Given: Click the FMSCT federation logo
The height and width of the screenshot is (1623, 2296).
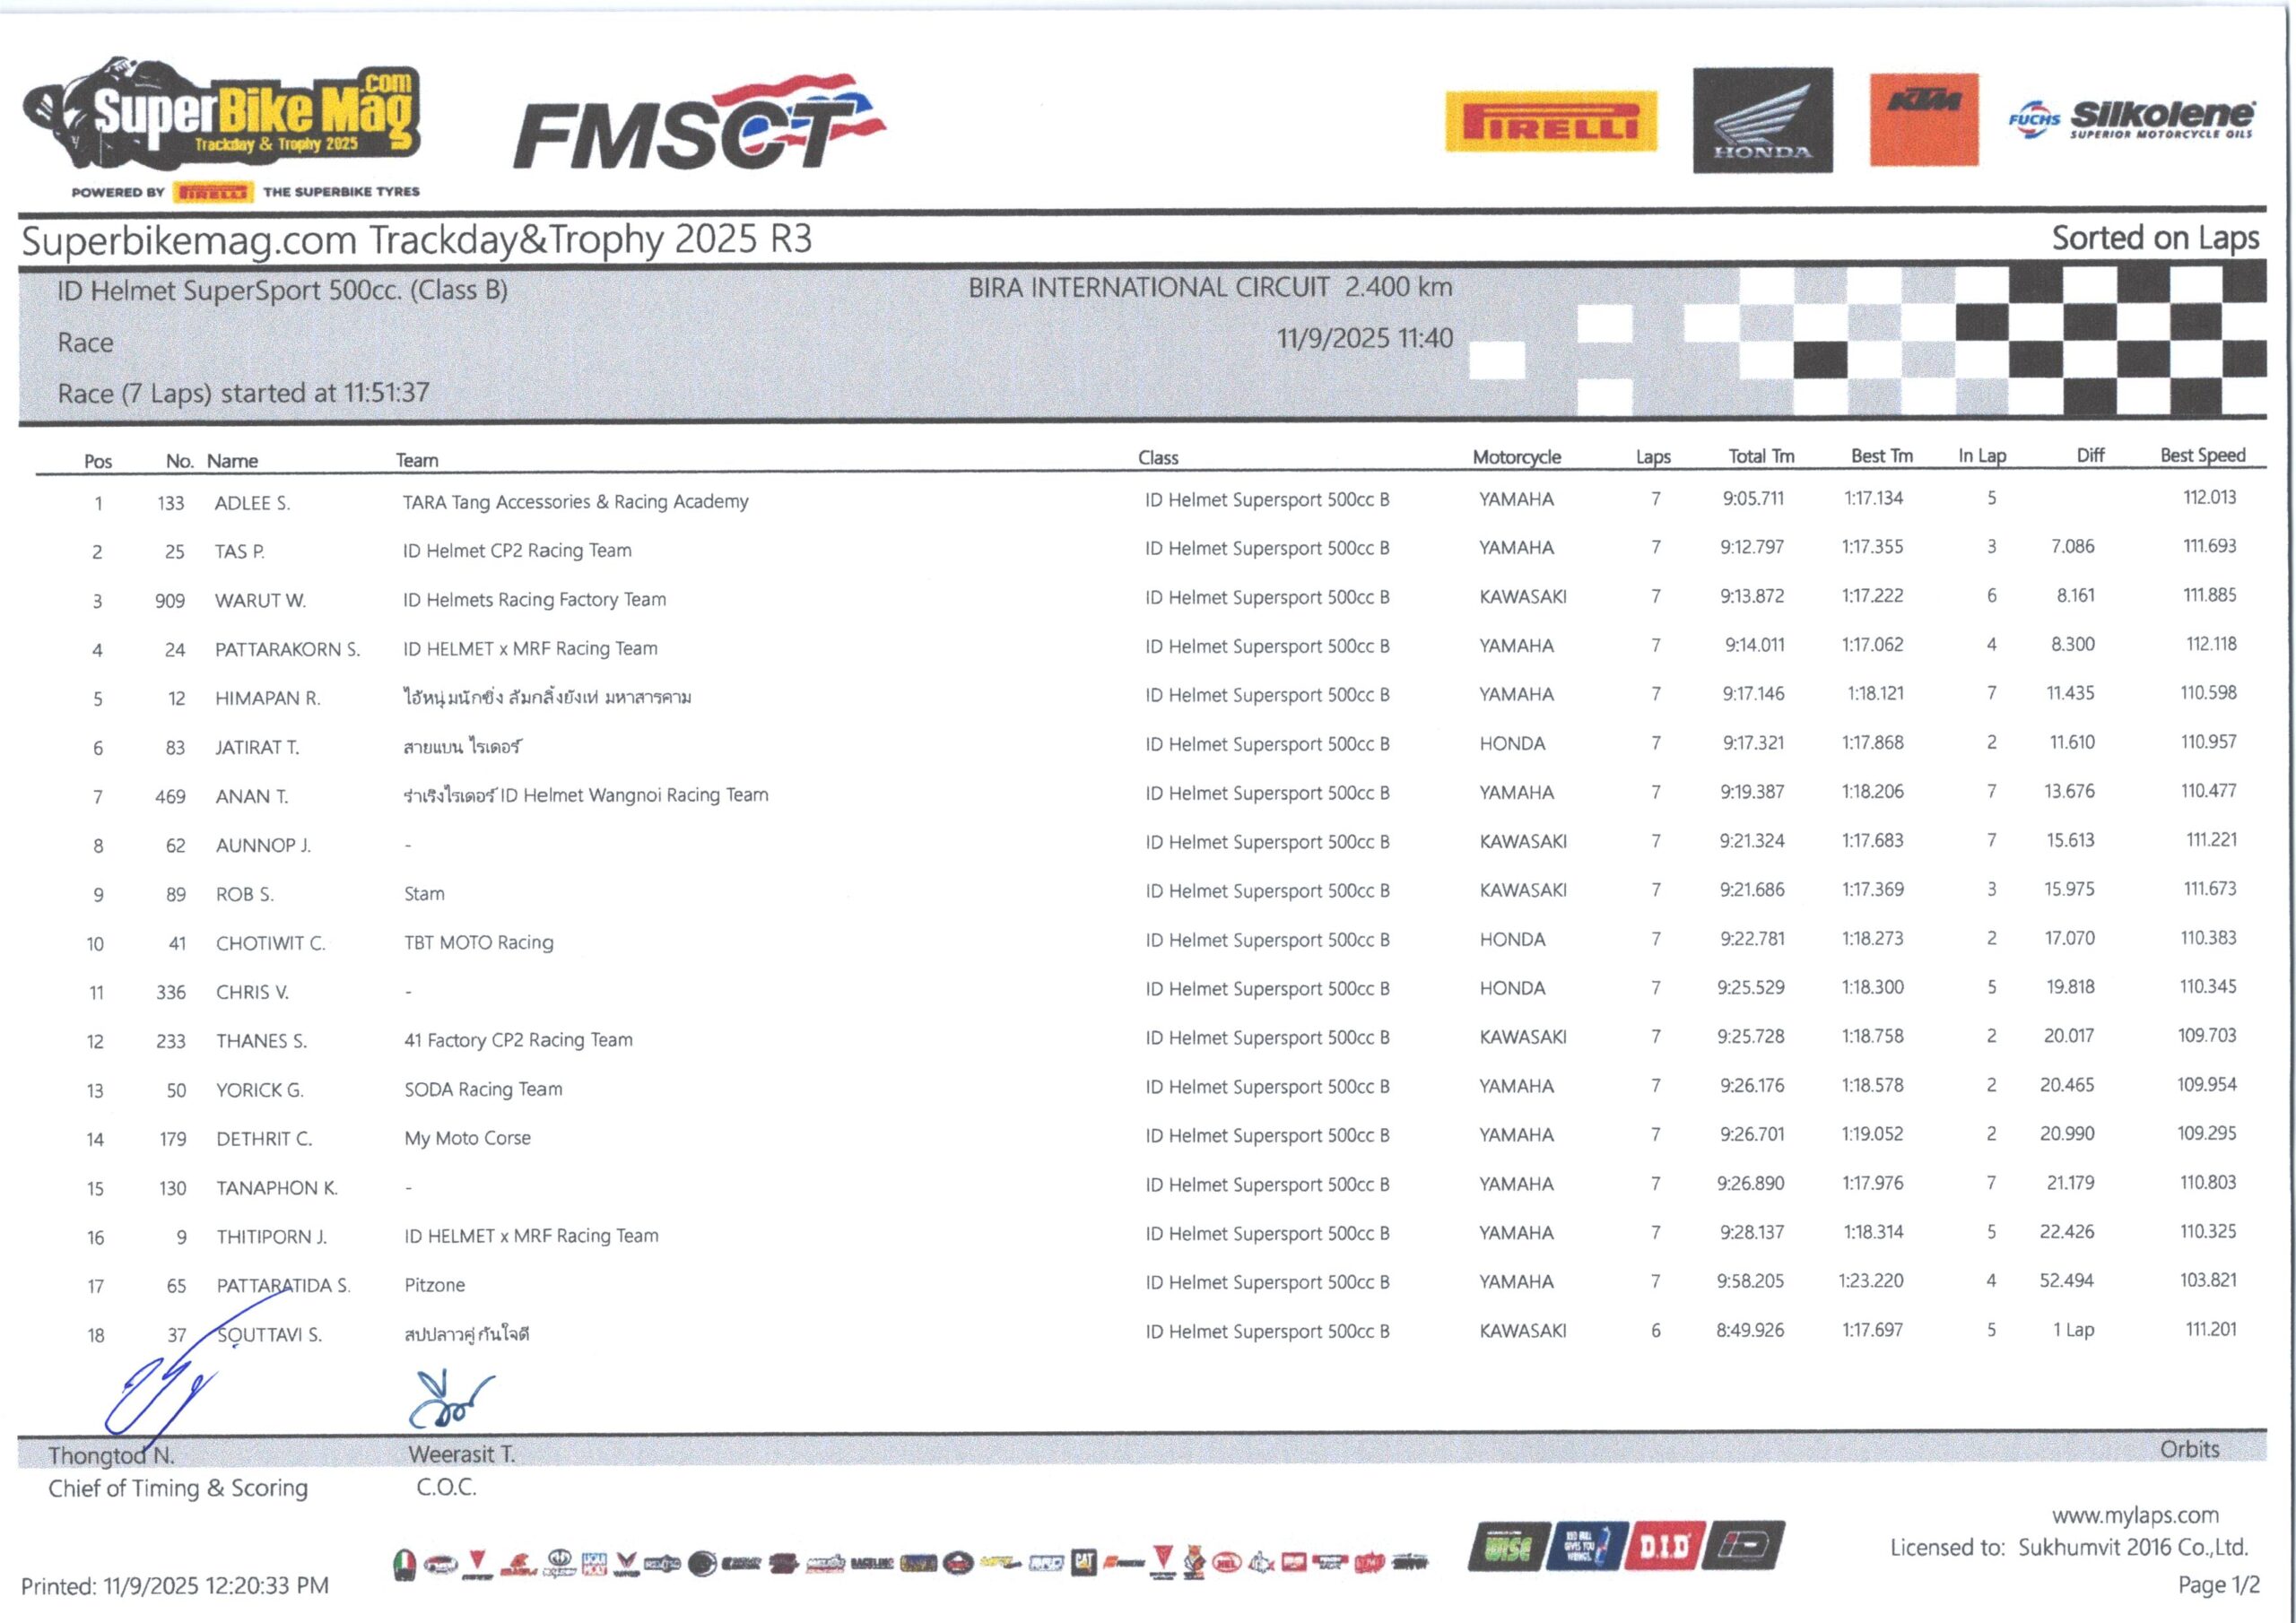Looking at the screenshot, I should [x=699, y=124].
